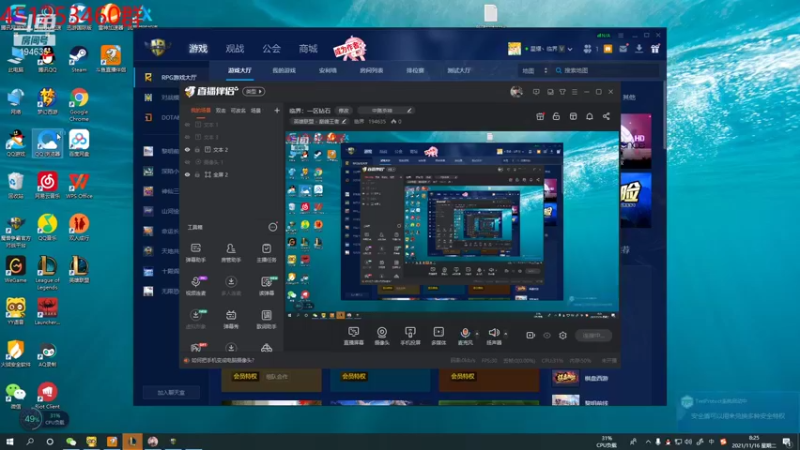The height and width of the screenshot is (450, 800).
Task: Open the phone-as-camera help link
Action: click(x=222, y=360)
